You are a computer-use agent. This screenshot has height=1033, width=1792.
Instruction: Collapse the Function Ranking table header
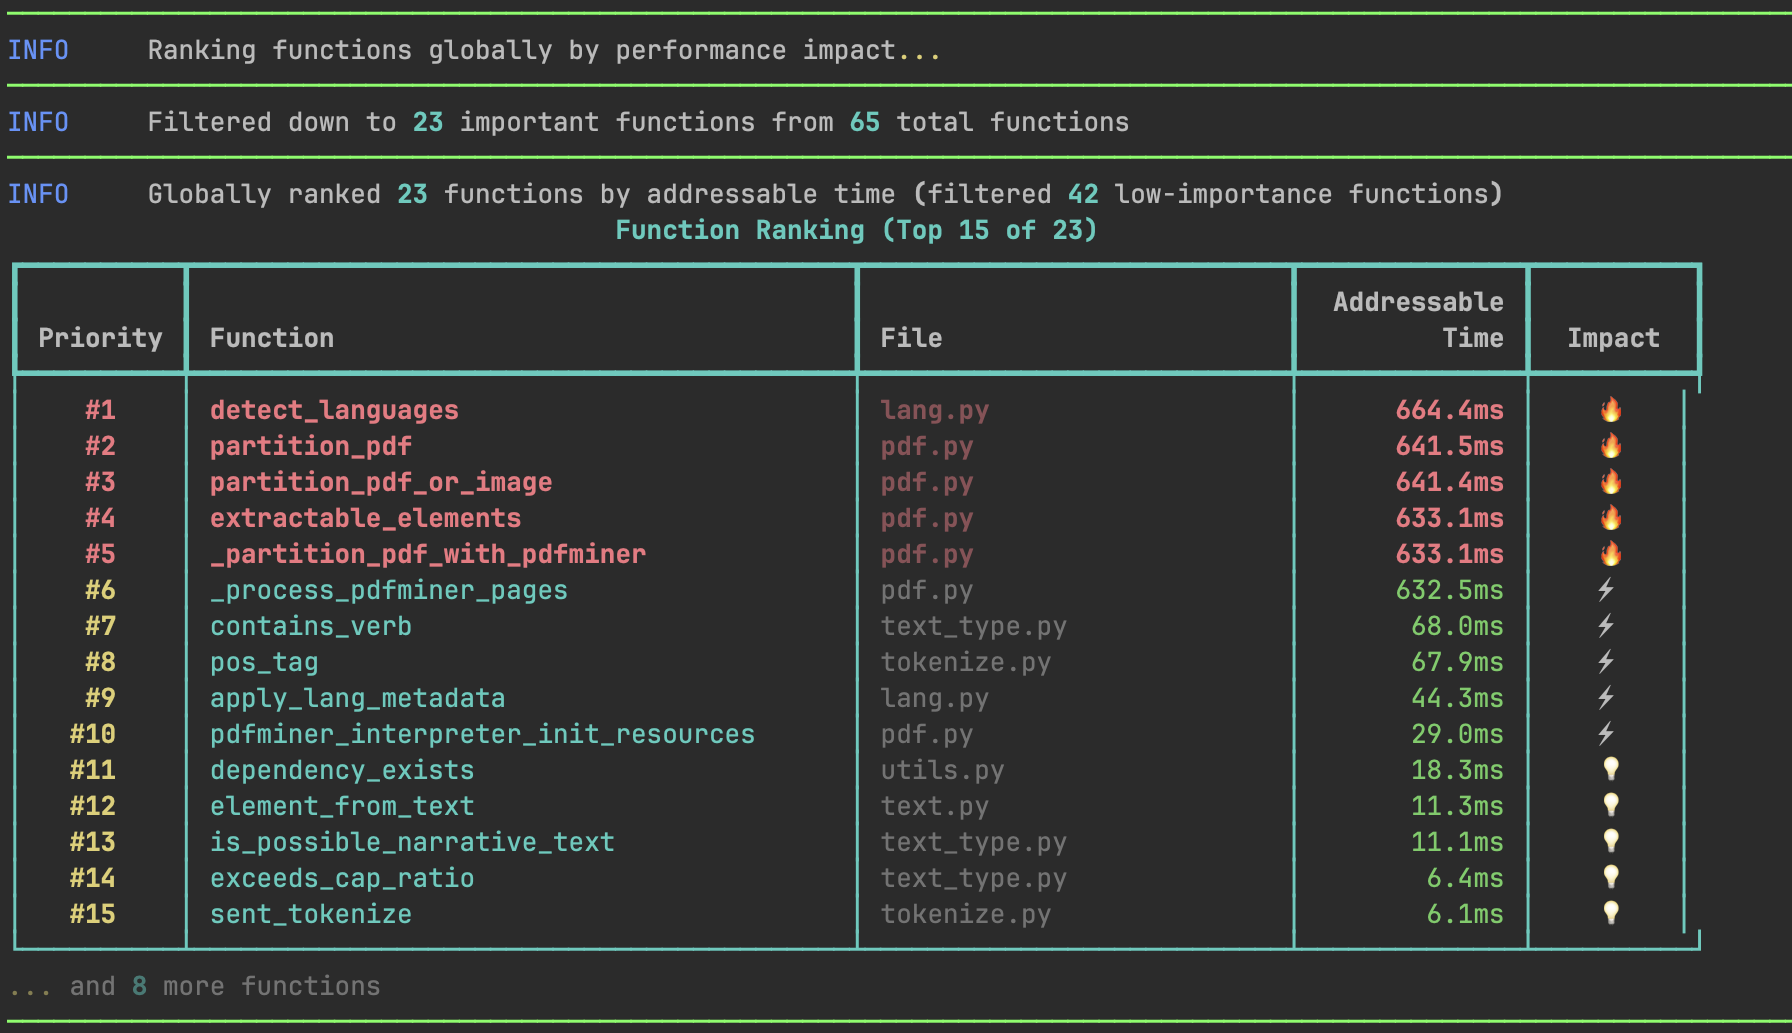click(855, 230)
